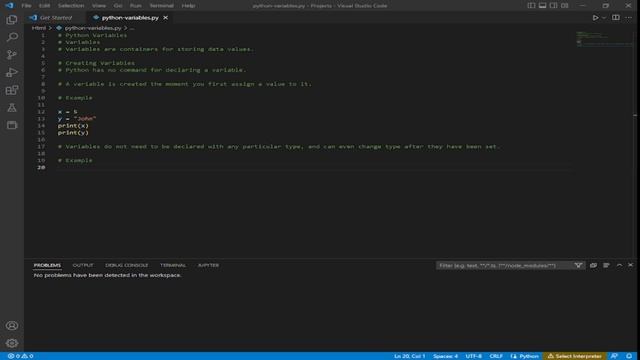Switch to the DEBUG CONSOLE panel tab
The height and width of the screenshot is (360, 640).
(x=127, y=265)
